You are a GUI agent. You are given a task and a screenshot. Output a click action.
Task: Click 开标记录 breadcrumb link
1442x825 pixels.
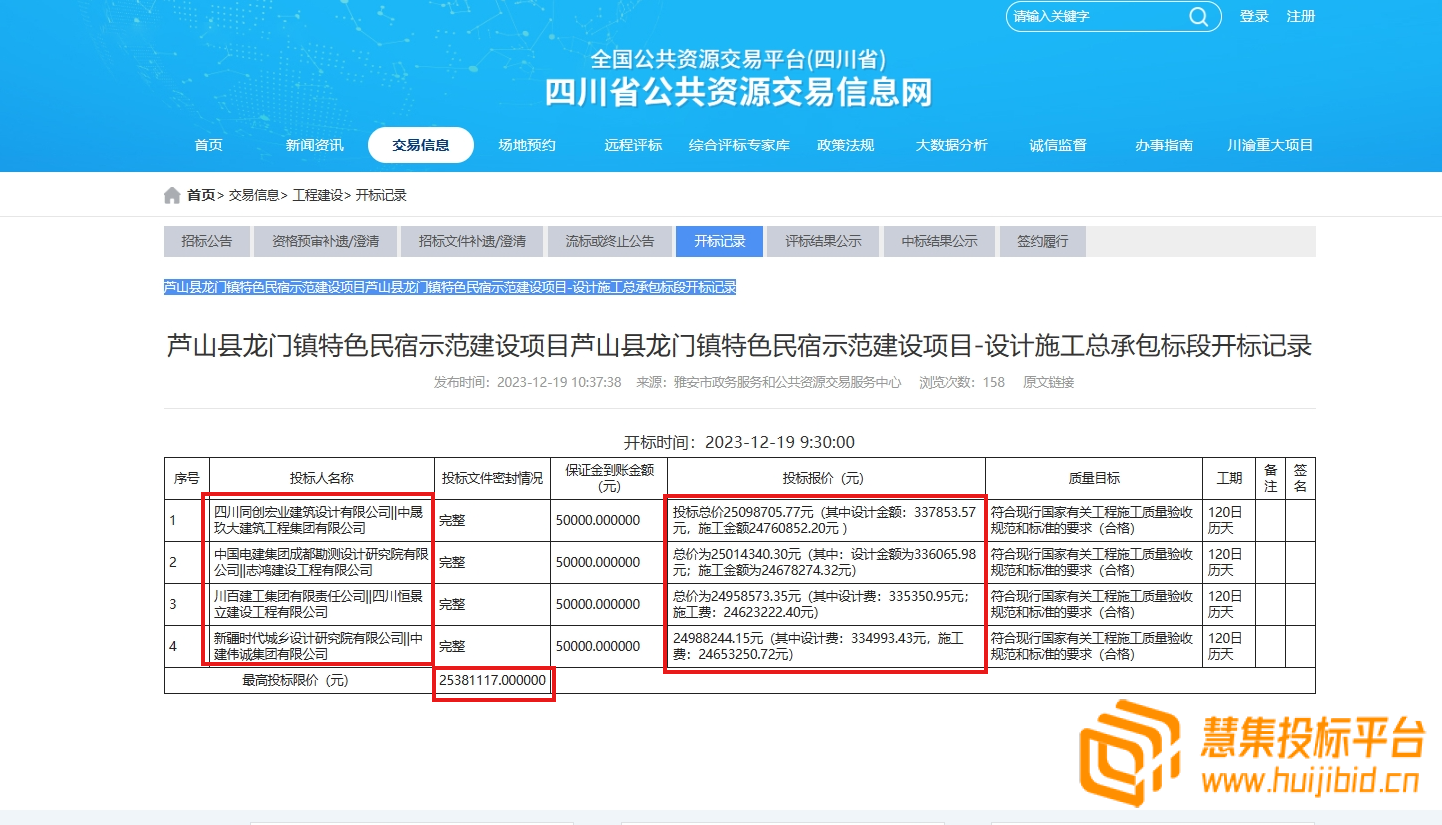[x=381, y=195]
